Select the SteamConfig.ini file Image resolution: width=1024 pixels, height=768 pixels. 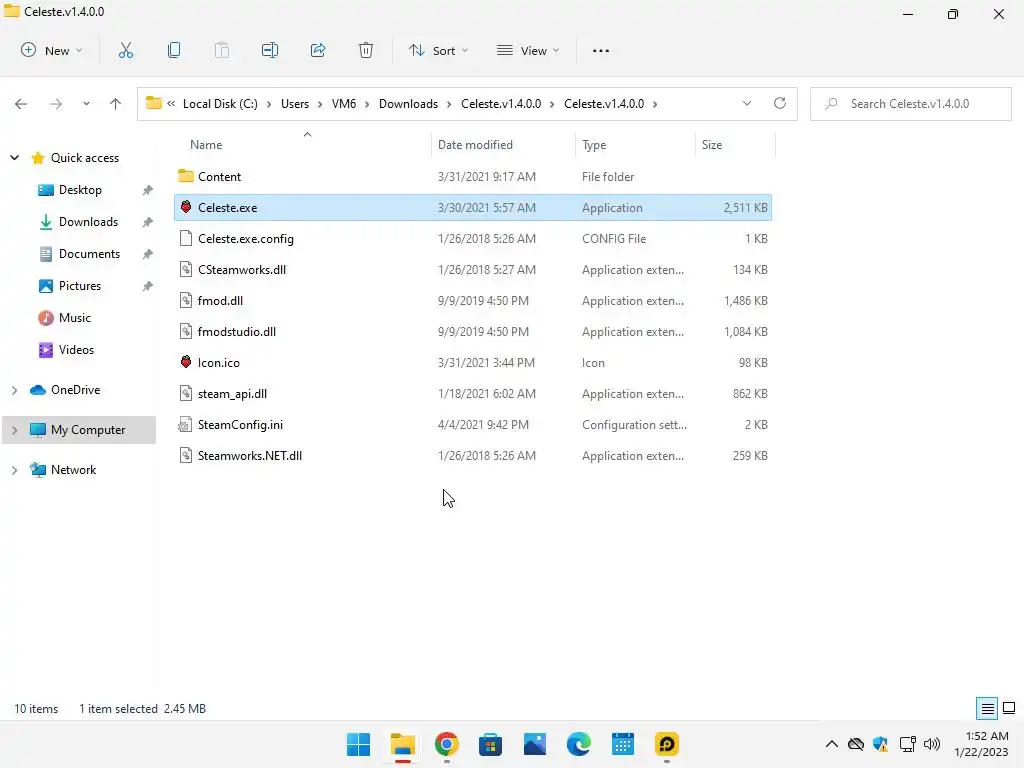(473, 424)
